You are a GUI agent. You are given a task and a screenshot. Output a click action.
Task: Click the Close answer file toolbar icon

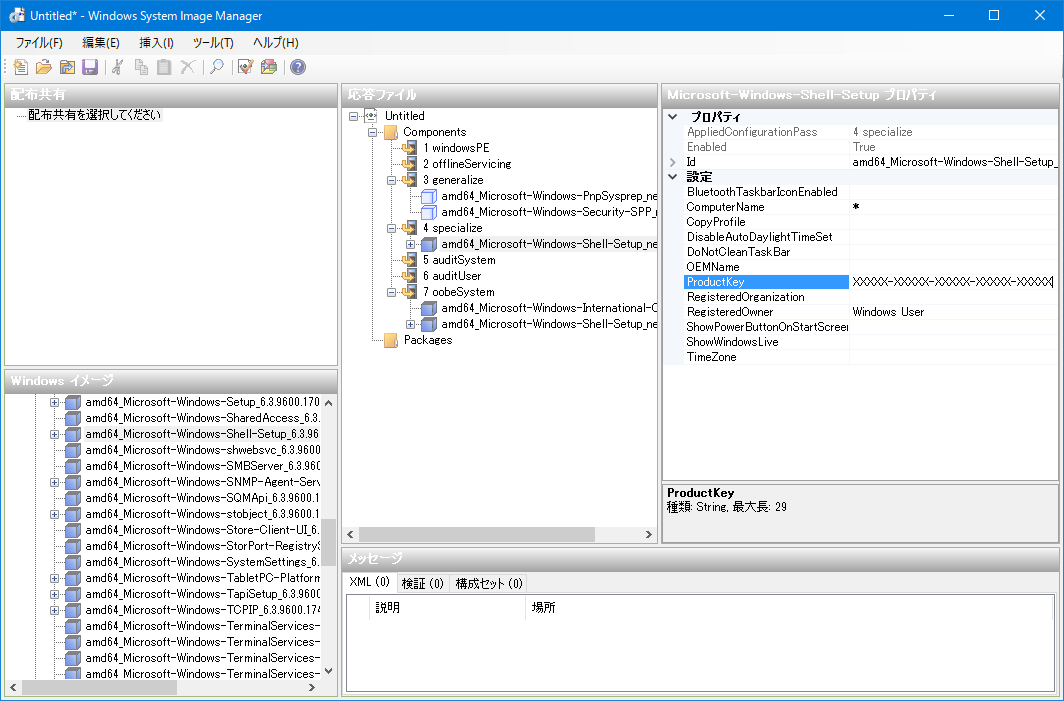click(x=66, y=67)
